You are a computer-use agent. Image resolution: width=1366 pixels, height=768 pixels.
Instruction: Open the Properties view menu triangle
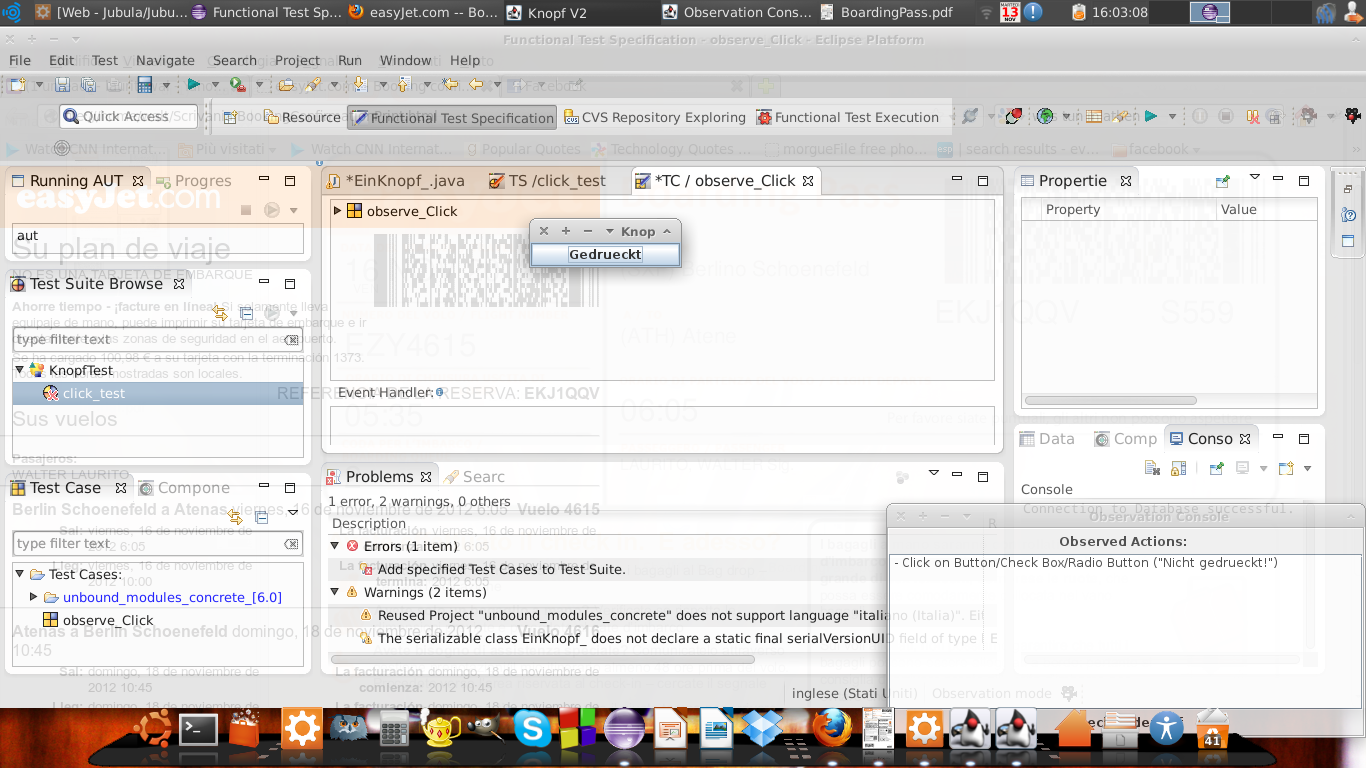1255,177
